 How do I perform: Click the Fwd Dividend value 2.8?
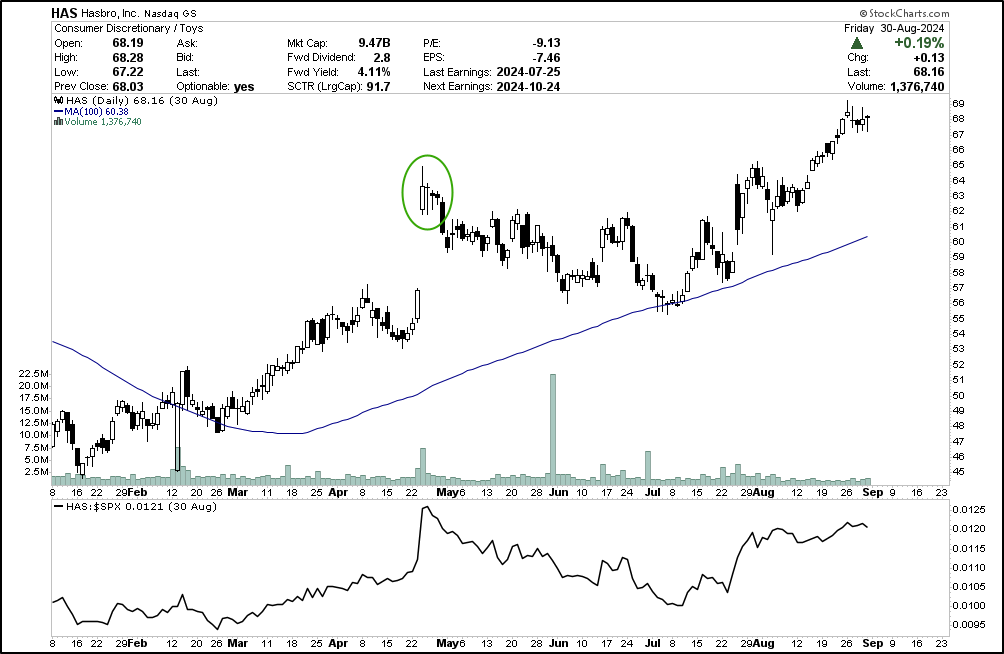coord(382,58)
